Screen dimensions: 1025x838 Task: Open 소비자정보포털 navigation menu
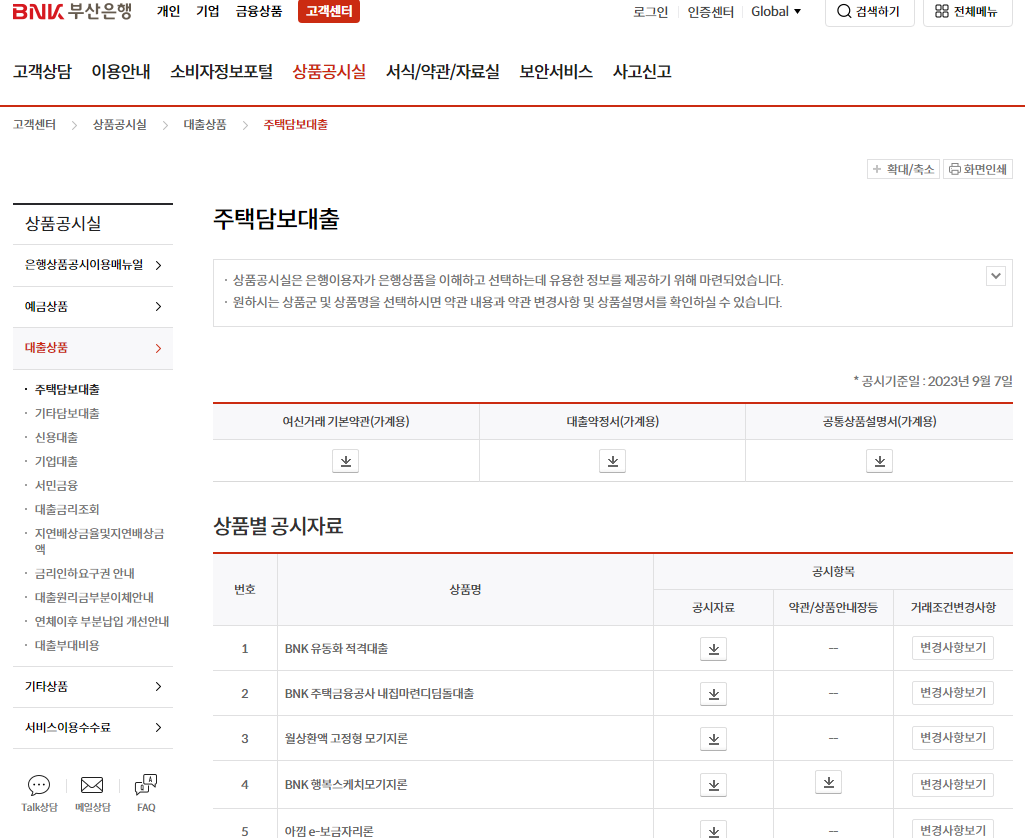click(222, 71)
